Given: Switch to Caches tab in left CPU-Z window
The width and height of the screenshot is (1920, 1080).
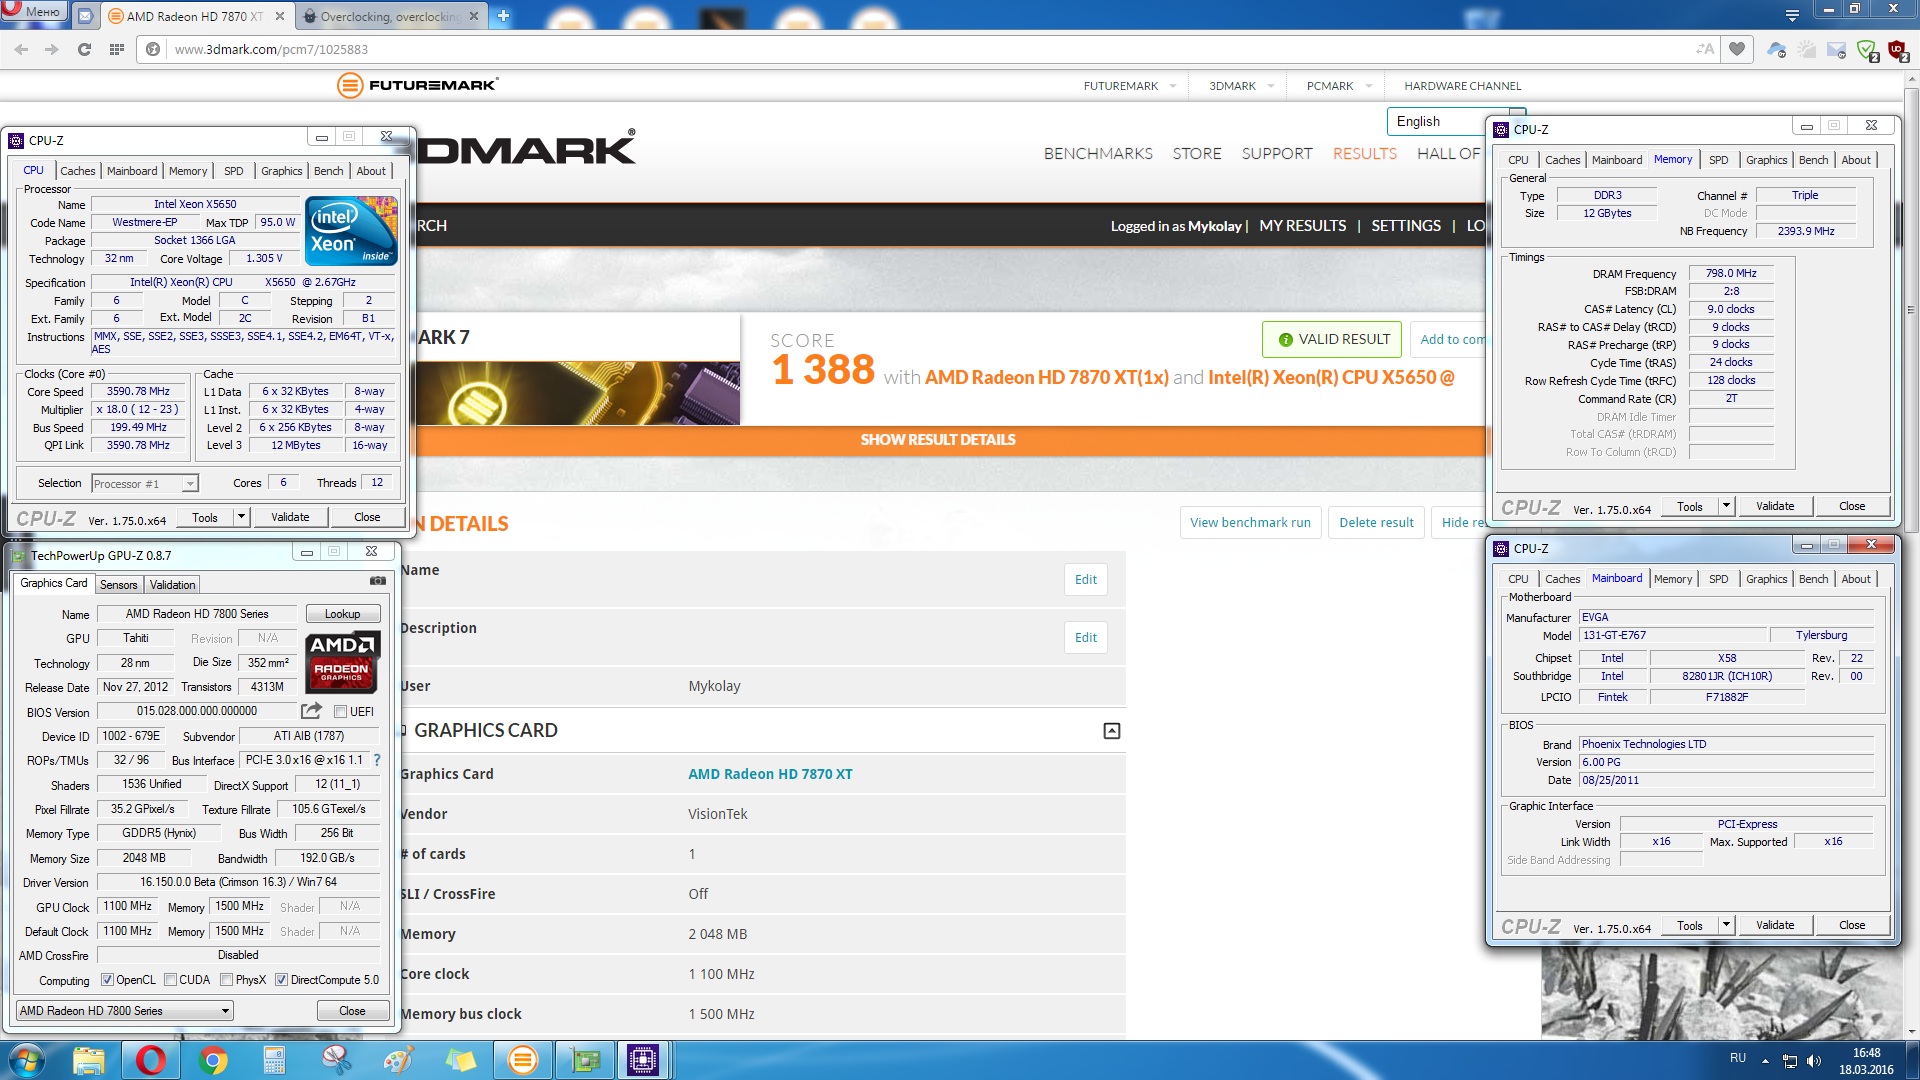Looking at the screenshot, I should pos(77,171).
